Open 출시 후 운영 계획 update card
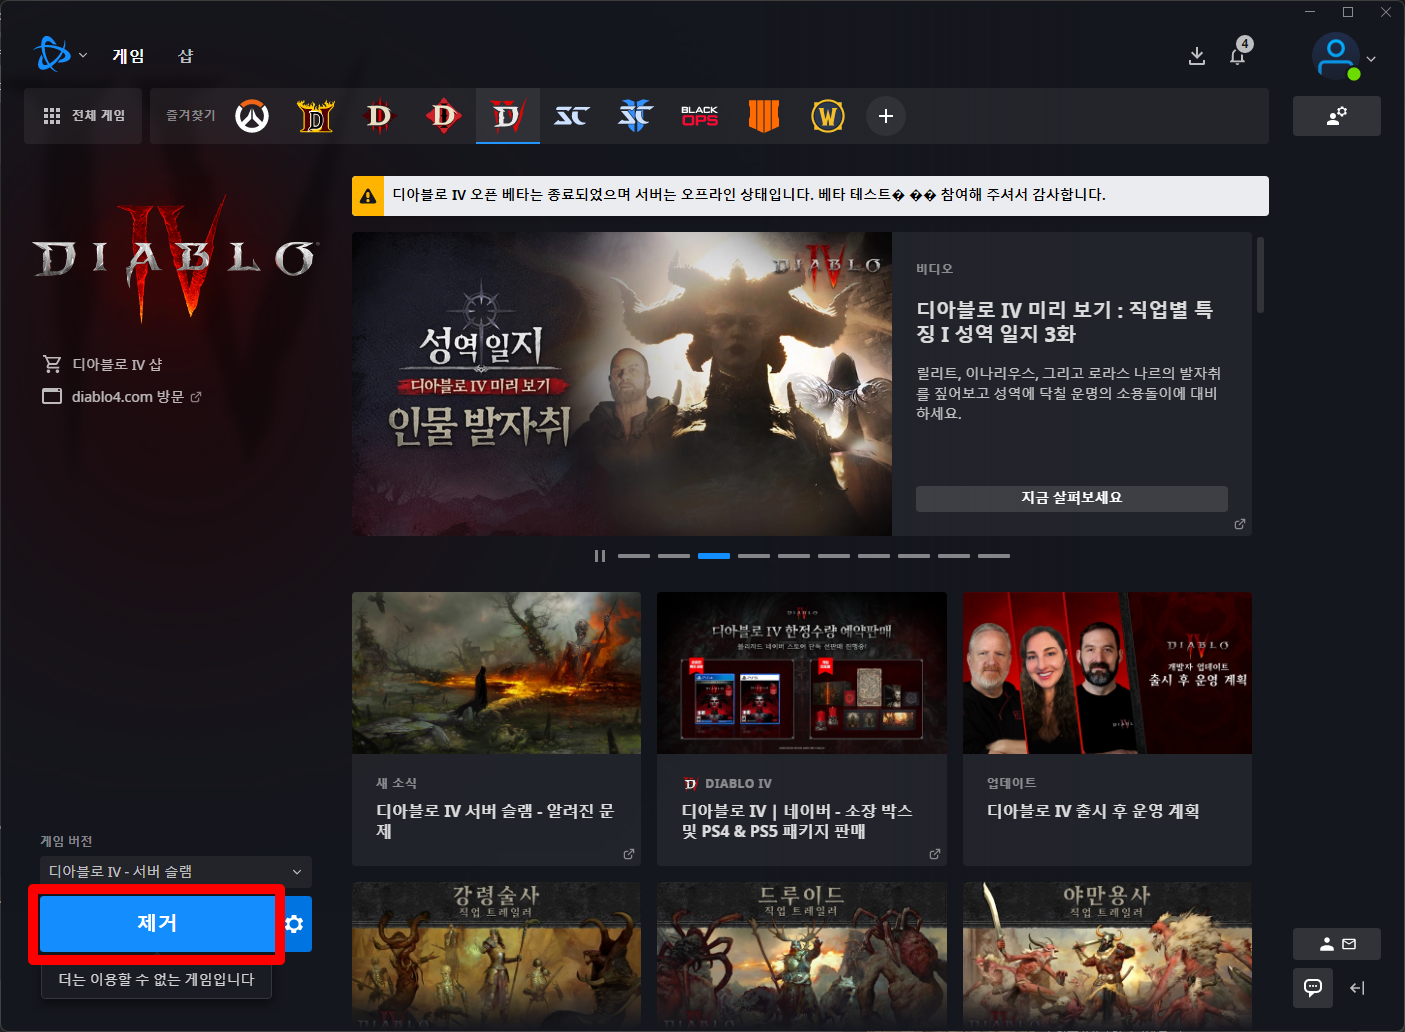1405x1032 pixels. [x=1107, y=729]
